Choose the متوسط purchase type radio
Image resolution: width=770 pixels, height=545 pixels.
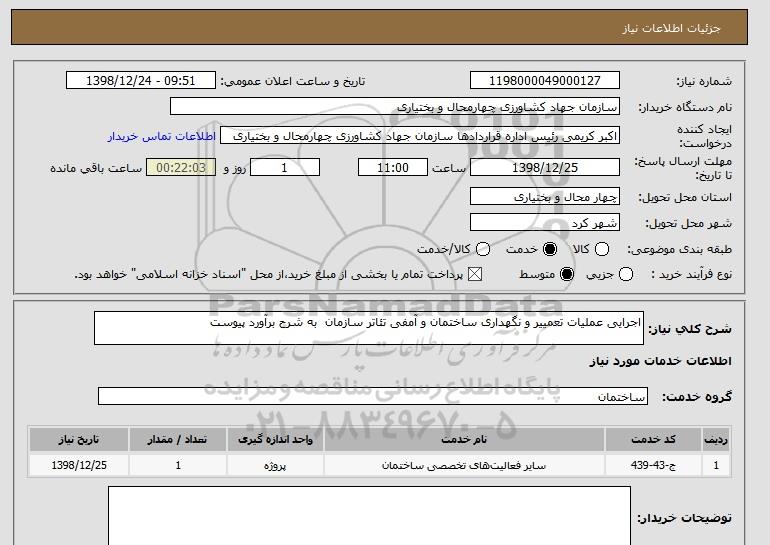point(567,274)
